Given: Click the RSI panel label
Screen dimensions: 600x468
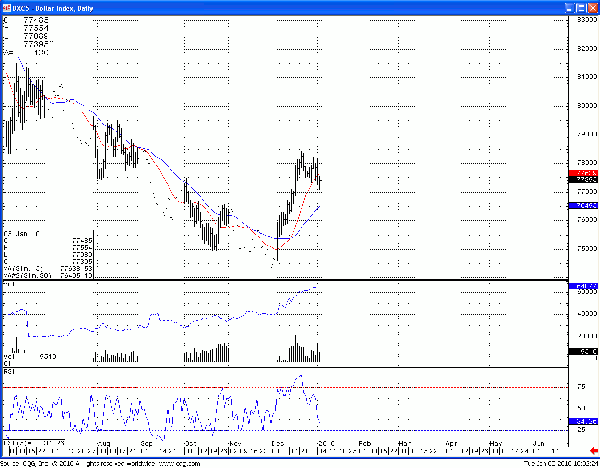Looking at the screenshot, I should pyautogui.click(x=9, y=371).
